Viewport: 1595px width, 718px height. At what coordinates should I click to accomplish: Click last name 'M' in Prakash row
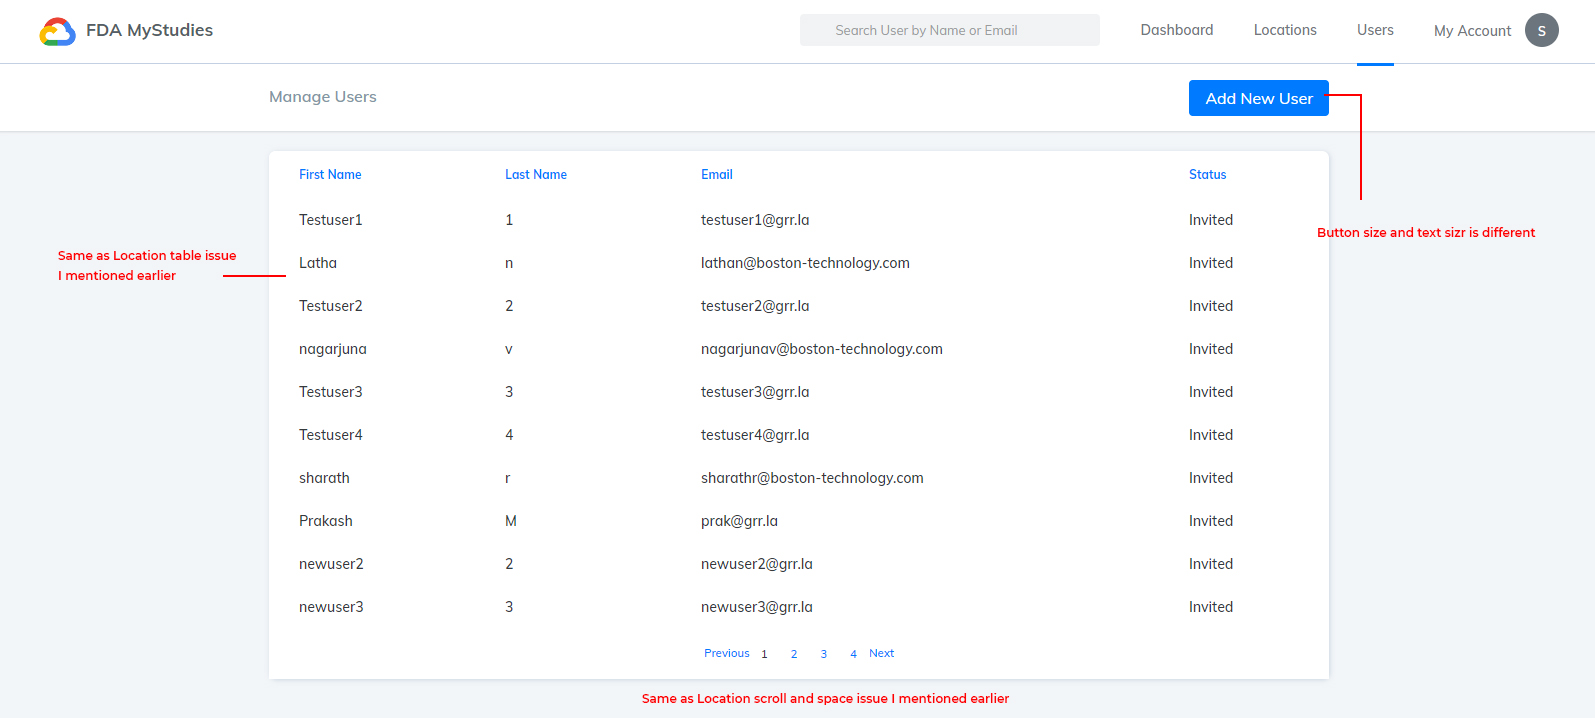511,521
